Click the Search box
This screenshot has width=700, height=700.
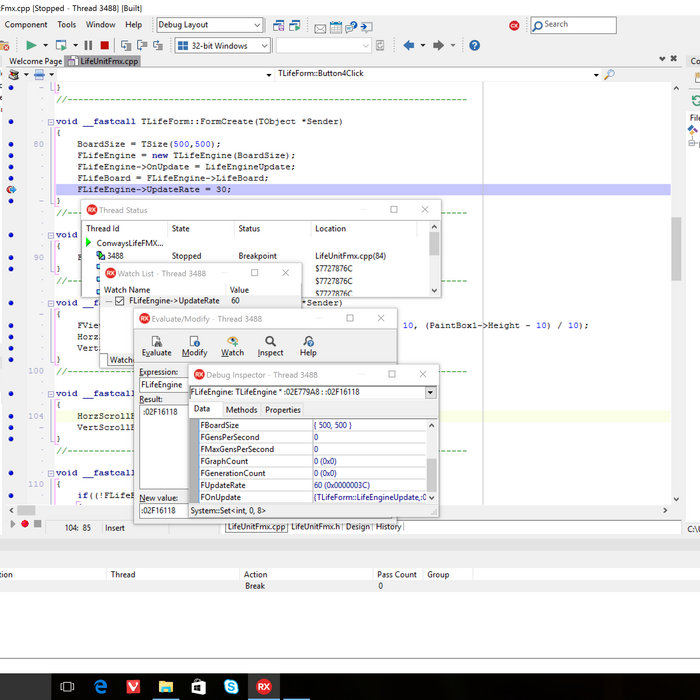(x=574, y=25)
